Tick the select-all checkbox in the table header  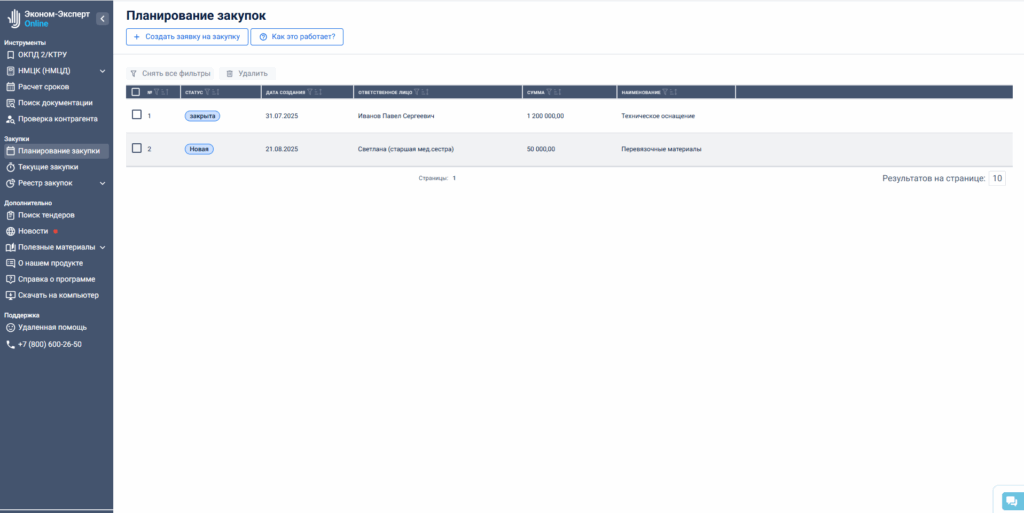(x=136, y=92)
